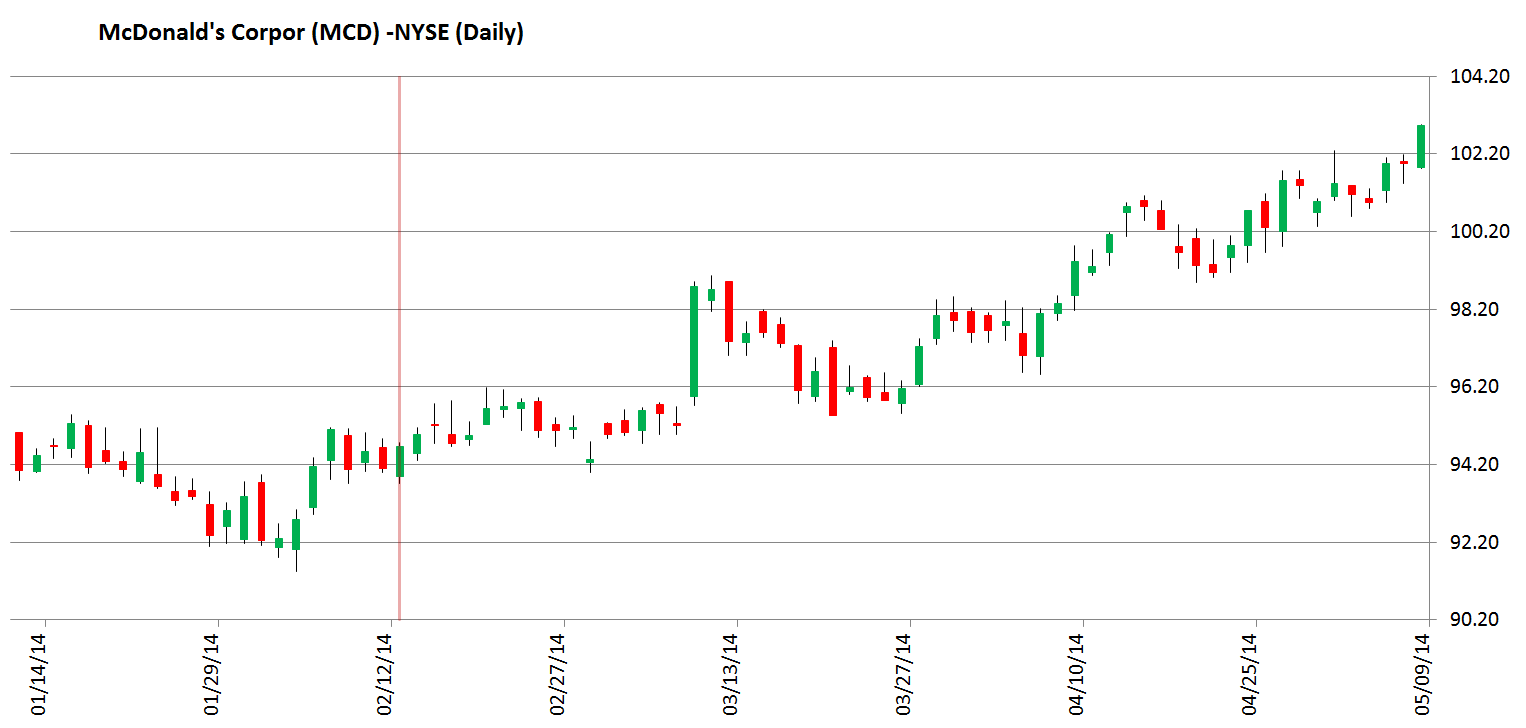Click the 02/27/14 date label
Viewport: 1526px width, 728px height.
[x=559, y=674]
